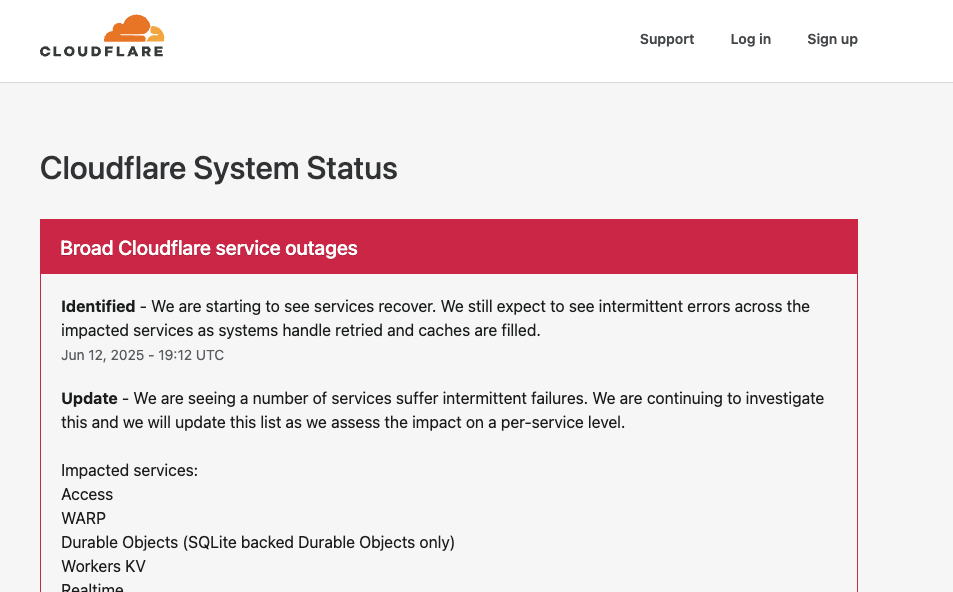
Task: Open the Support page
Action: (x=666, y=39)
